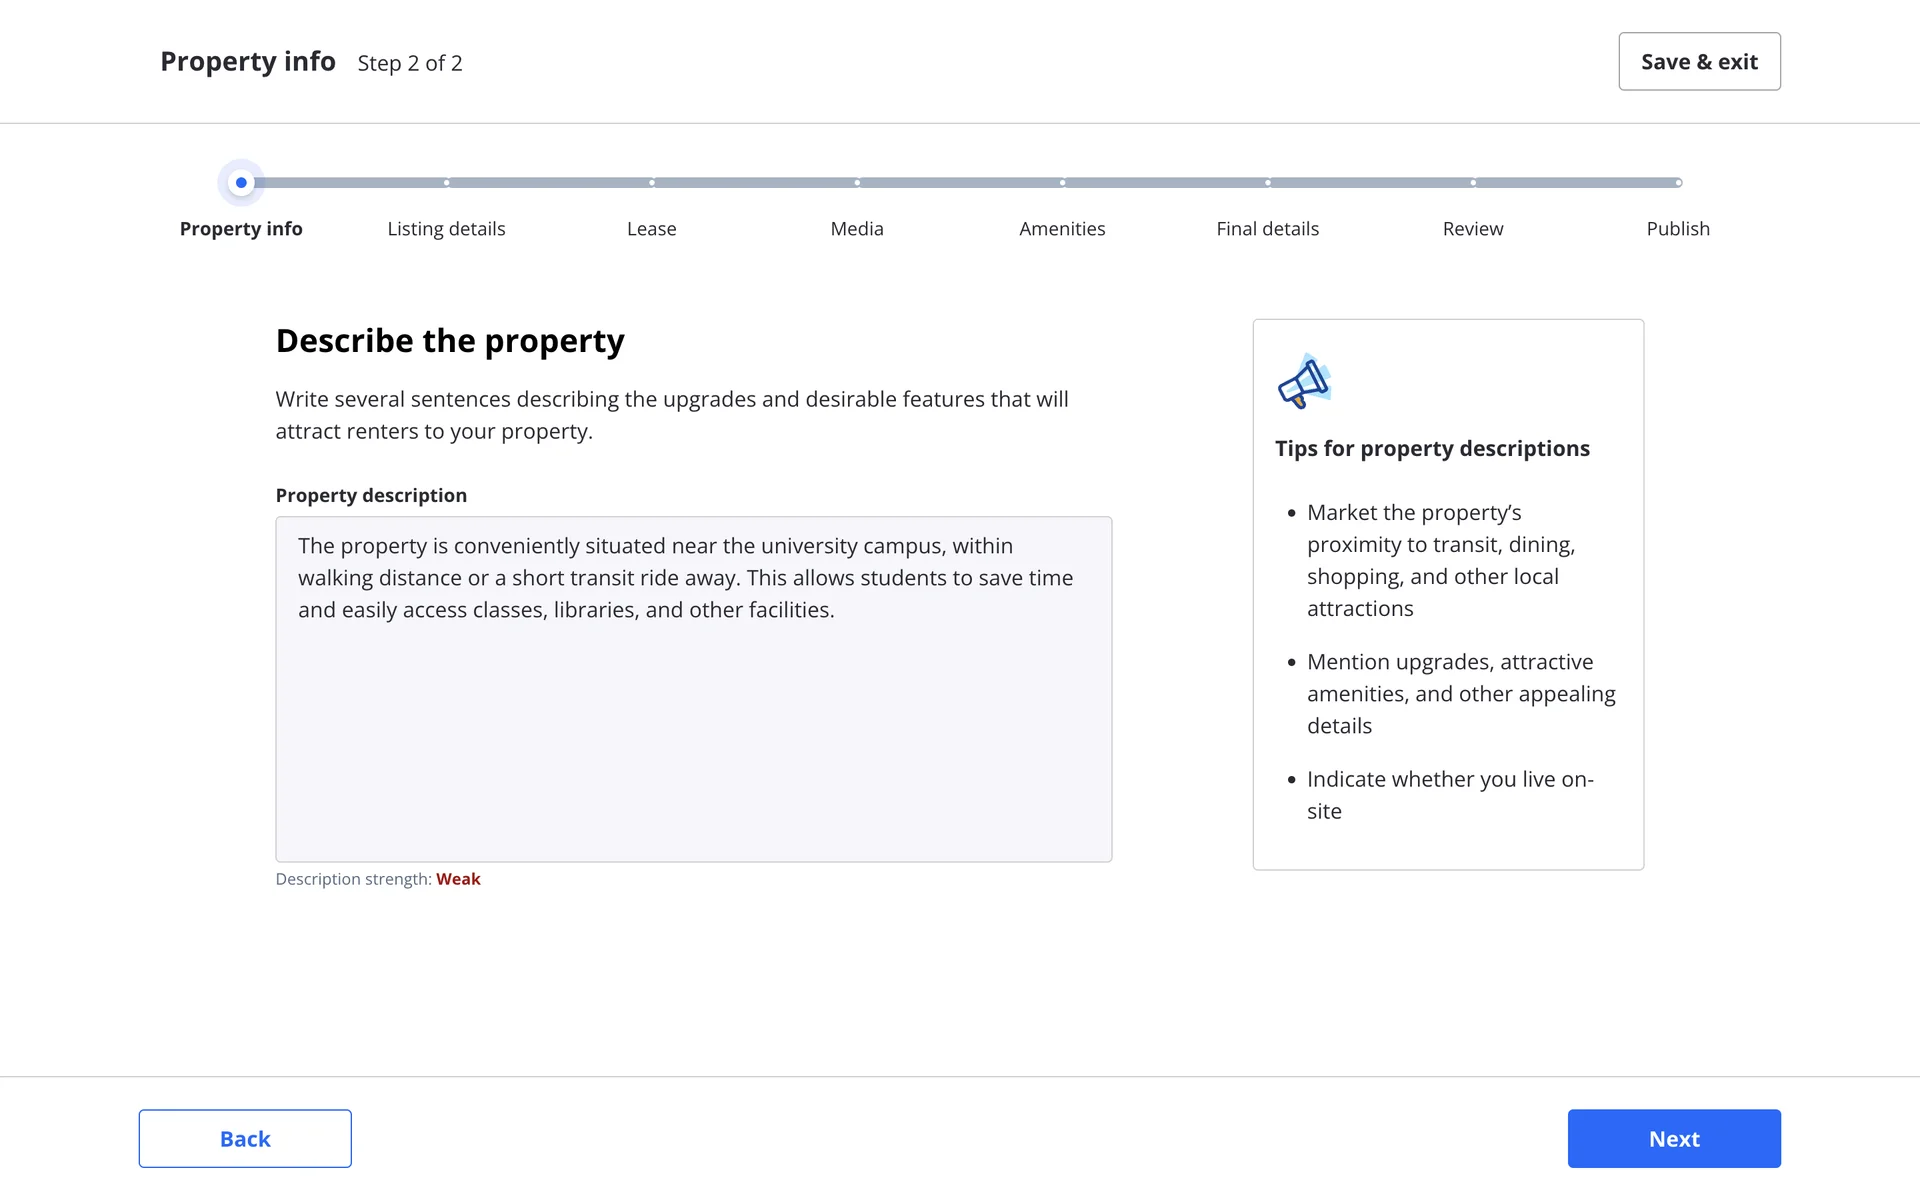1920x1200 pixels.
Task: Click the megaphone tips icon
Action: coord(1304,381)
